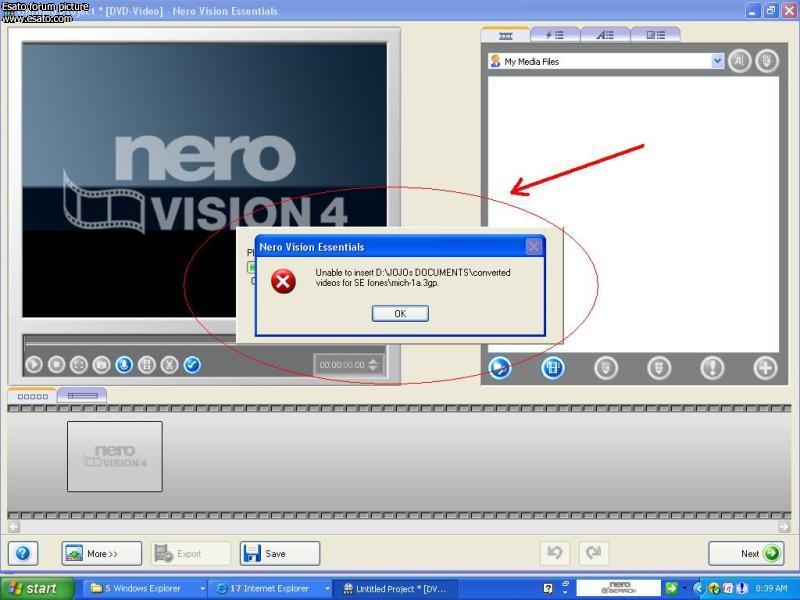Switch to the storyboard view tab
The width and height of the screenshot is (800, 600).
click(x=32, y=396)
